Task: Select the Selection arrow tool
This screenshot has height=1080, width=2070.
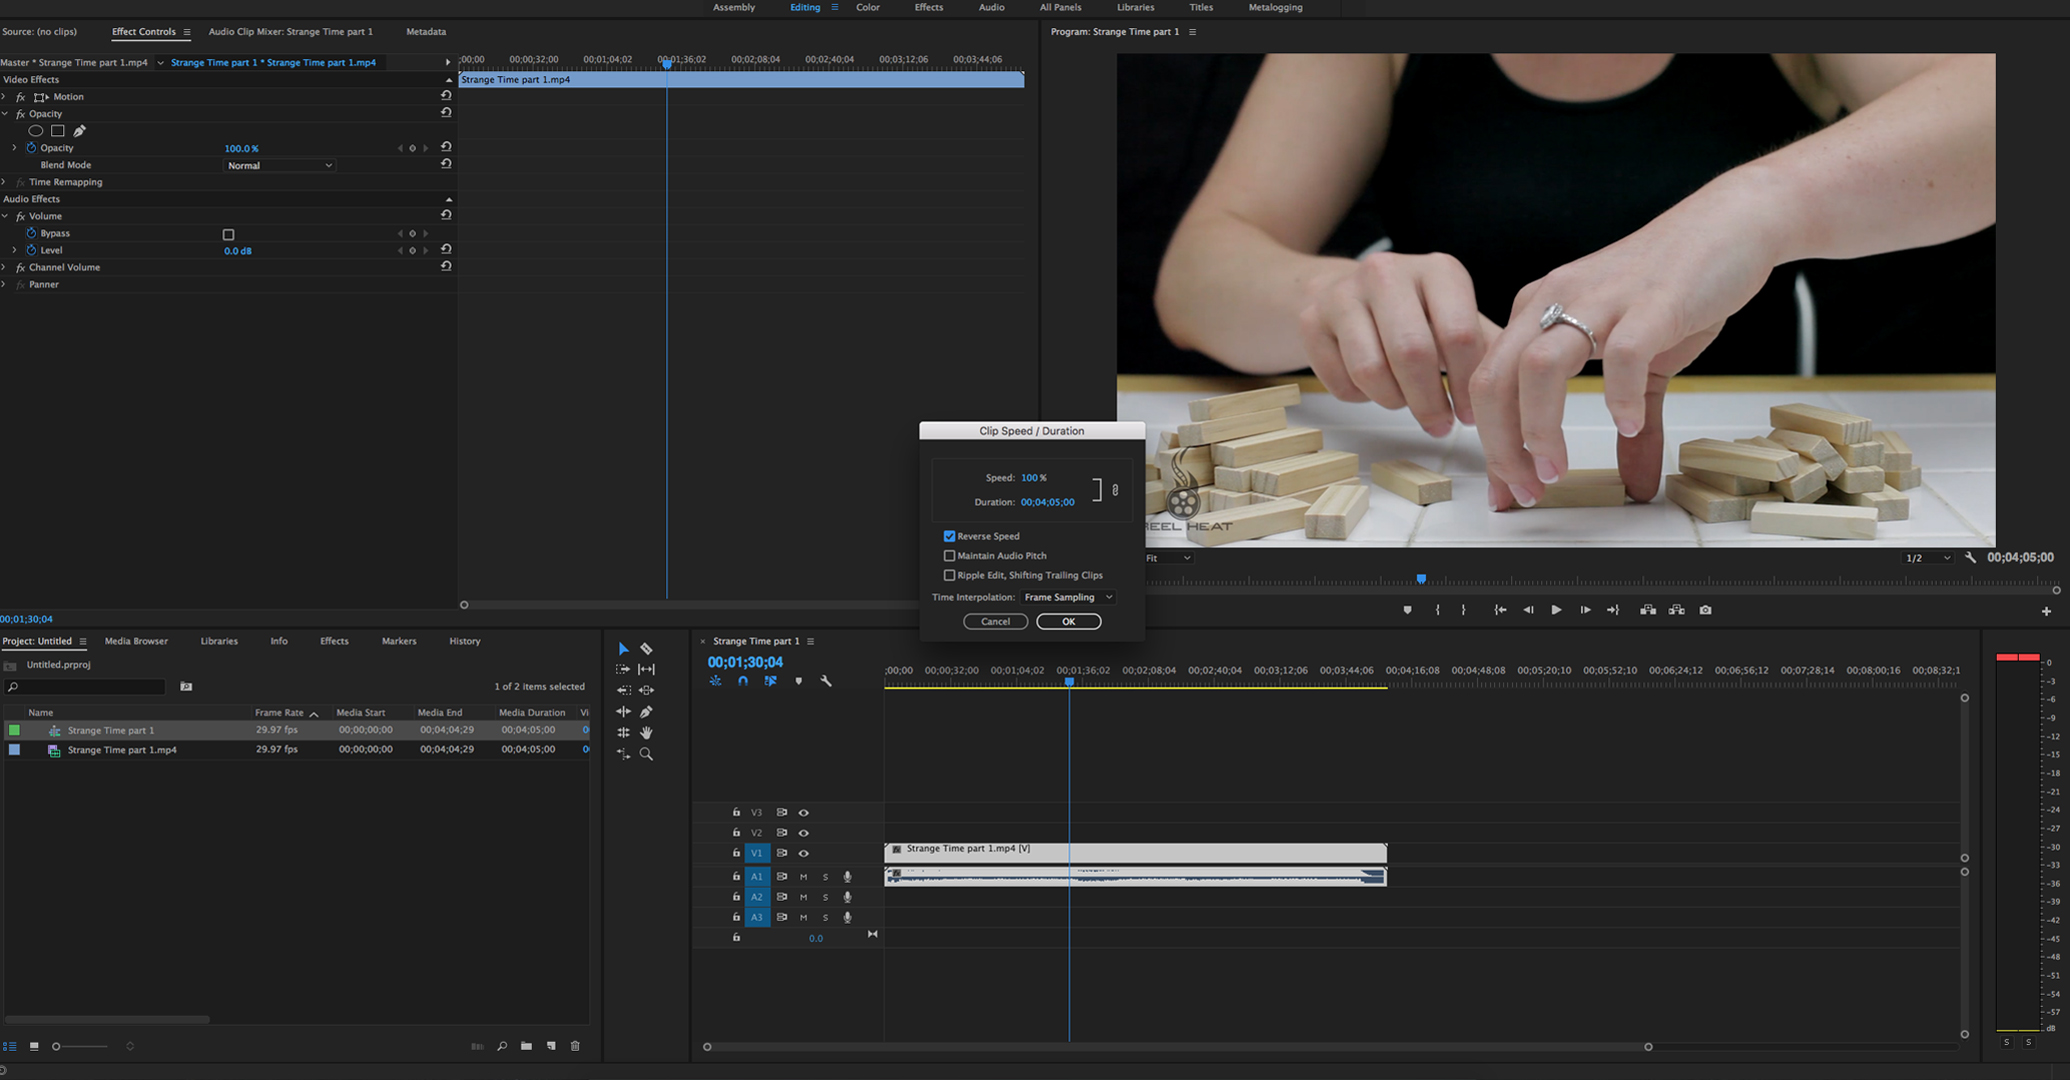Action: click(x=623, y=649)
